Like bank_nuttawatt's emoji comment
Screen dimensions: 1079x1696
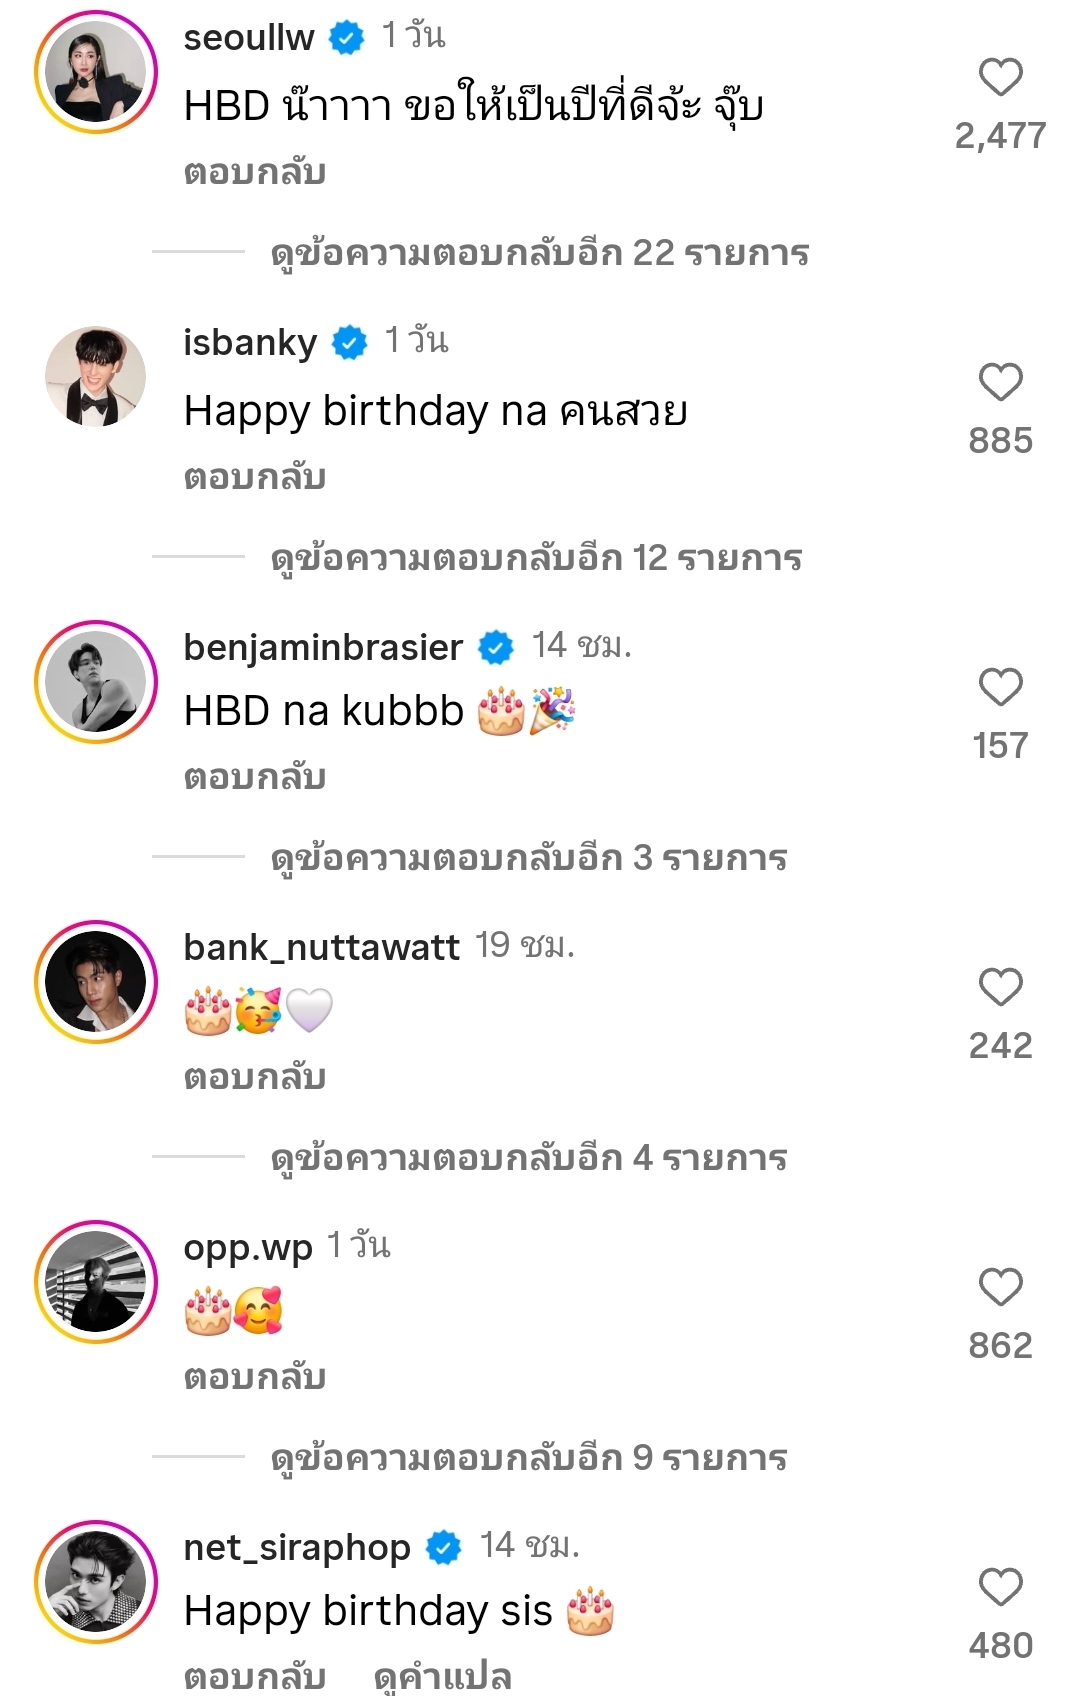tap(1000, 988)
